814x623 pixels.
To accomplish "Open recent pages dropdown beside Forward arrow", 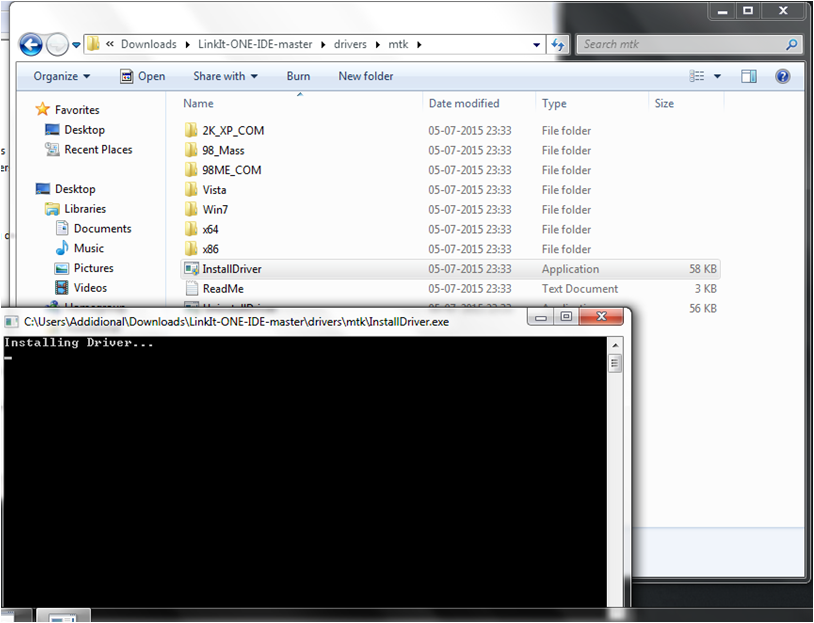I will 76,45.
